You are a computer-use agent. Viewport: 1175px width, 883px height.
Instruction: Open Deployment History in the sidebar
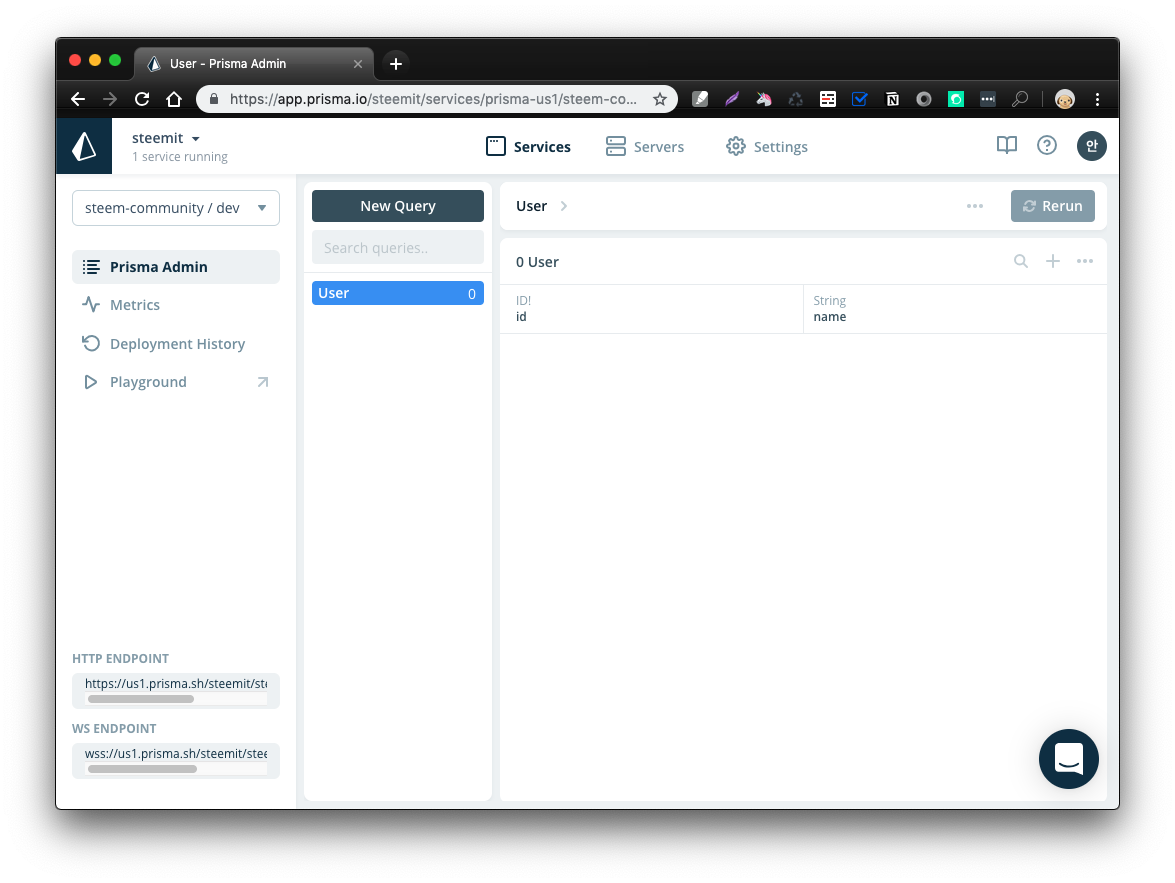tap(176, 344)
